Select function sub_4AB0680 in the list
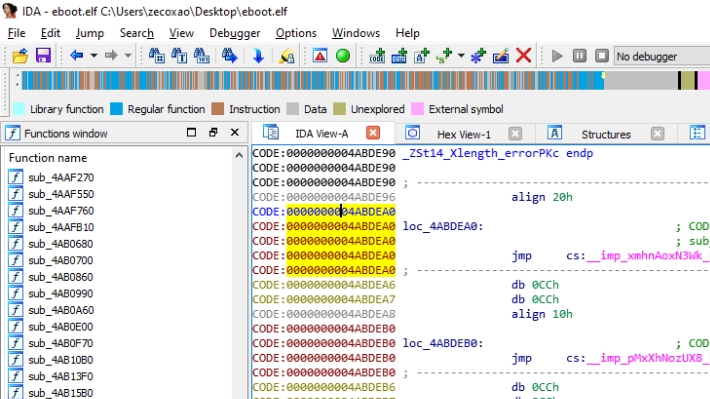 61,244
